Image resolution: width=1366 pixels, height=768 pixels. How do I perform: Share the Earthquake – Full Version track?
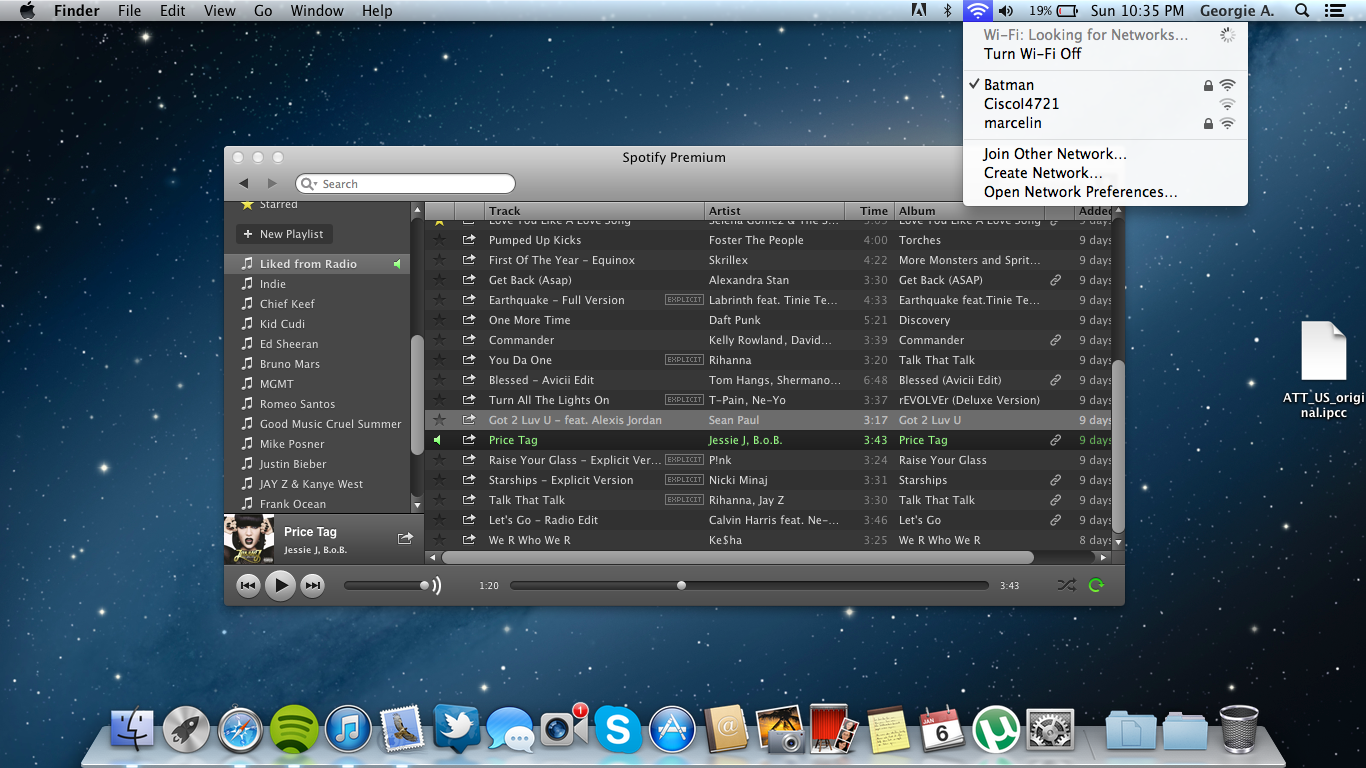coord(469,300)
